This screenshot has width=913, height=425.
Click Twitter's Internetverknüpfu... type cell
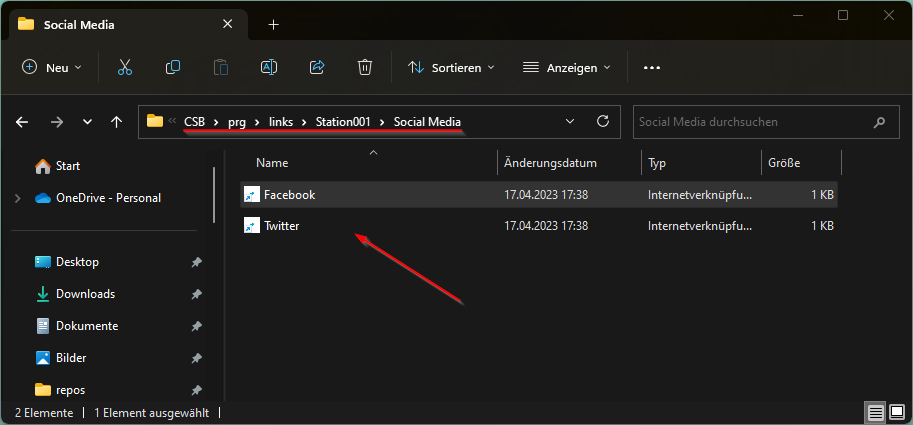[700, 226]
